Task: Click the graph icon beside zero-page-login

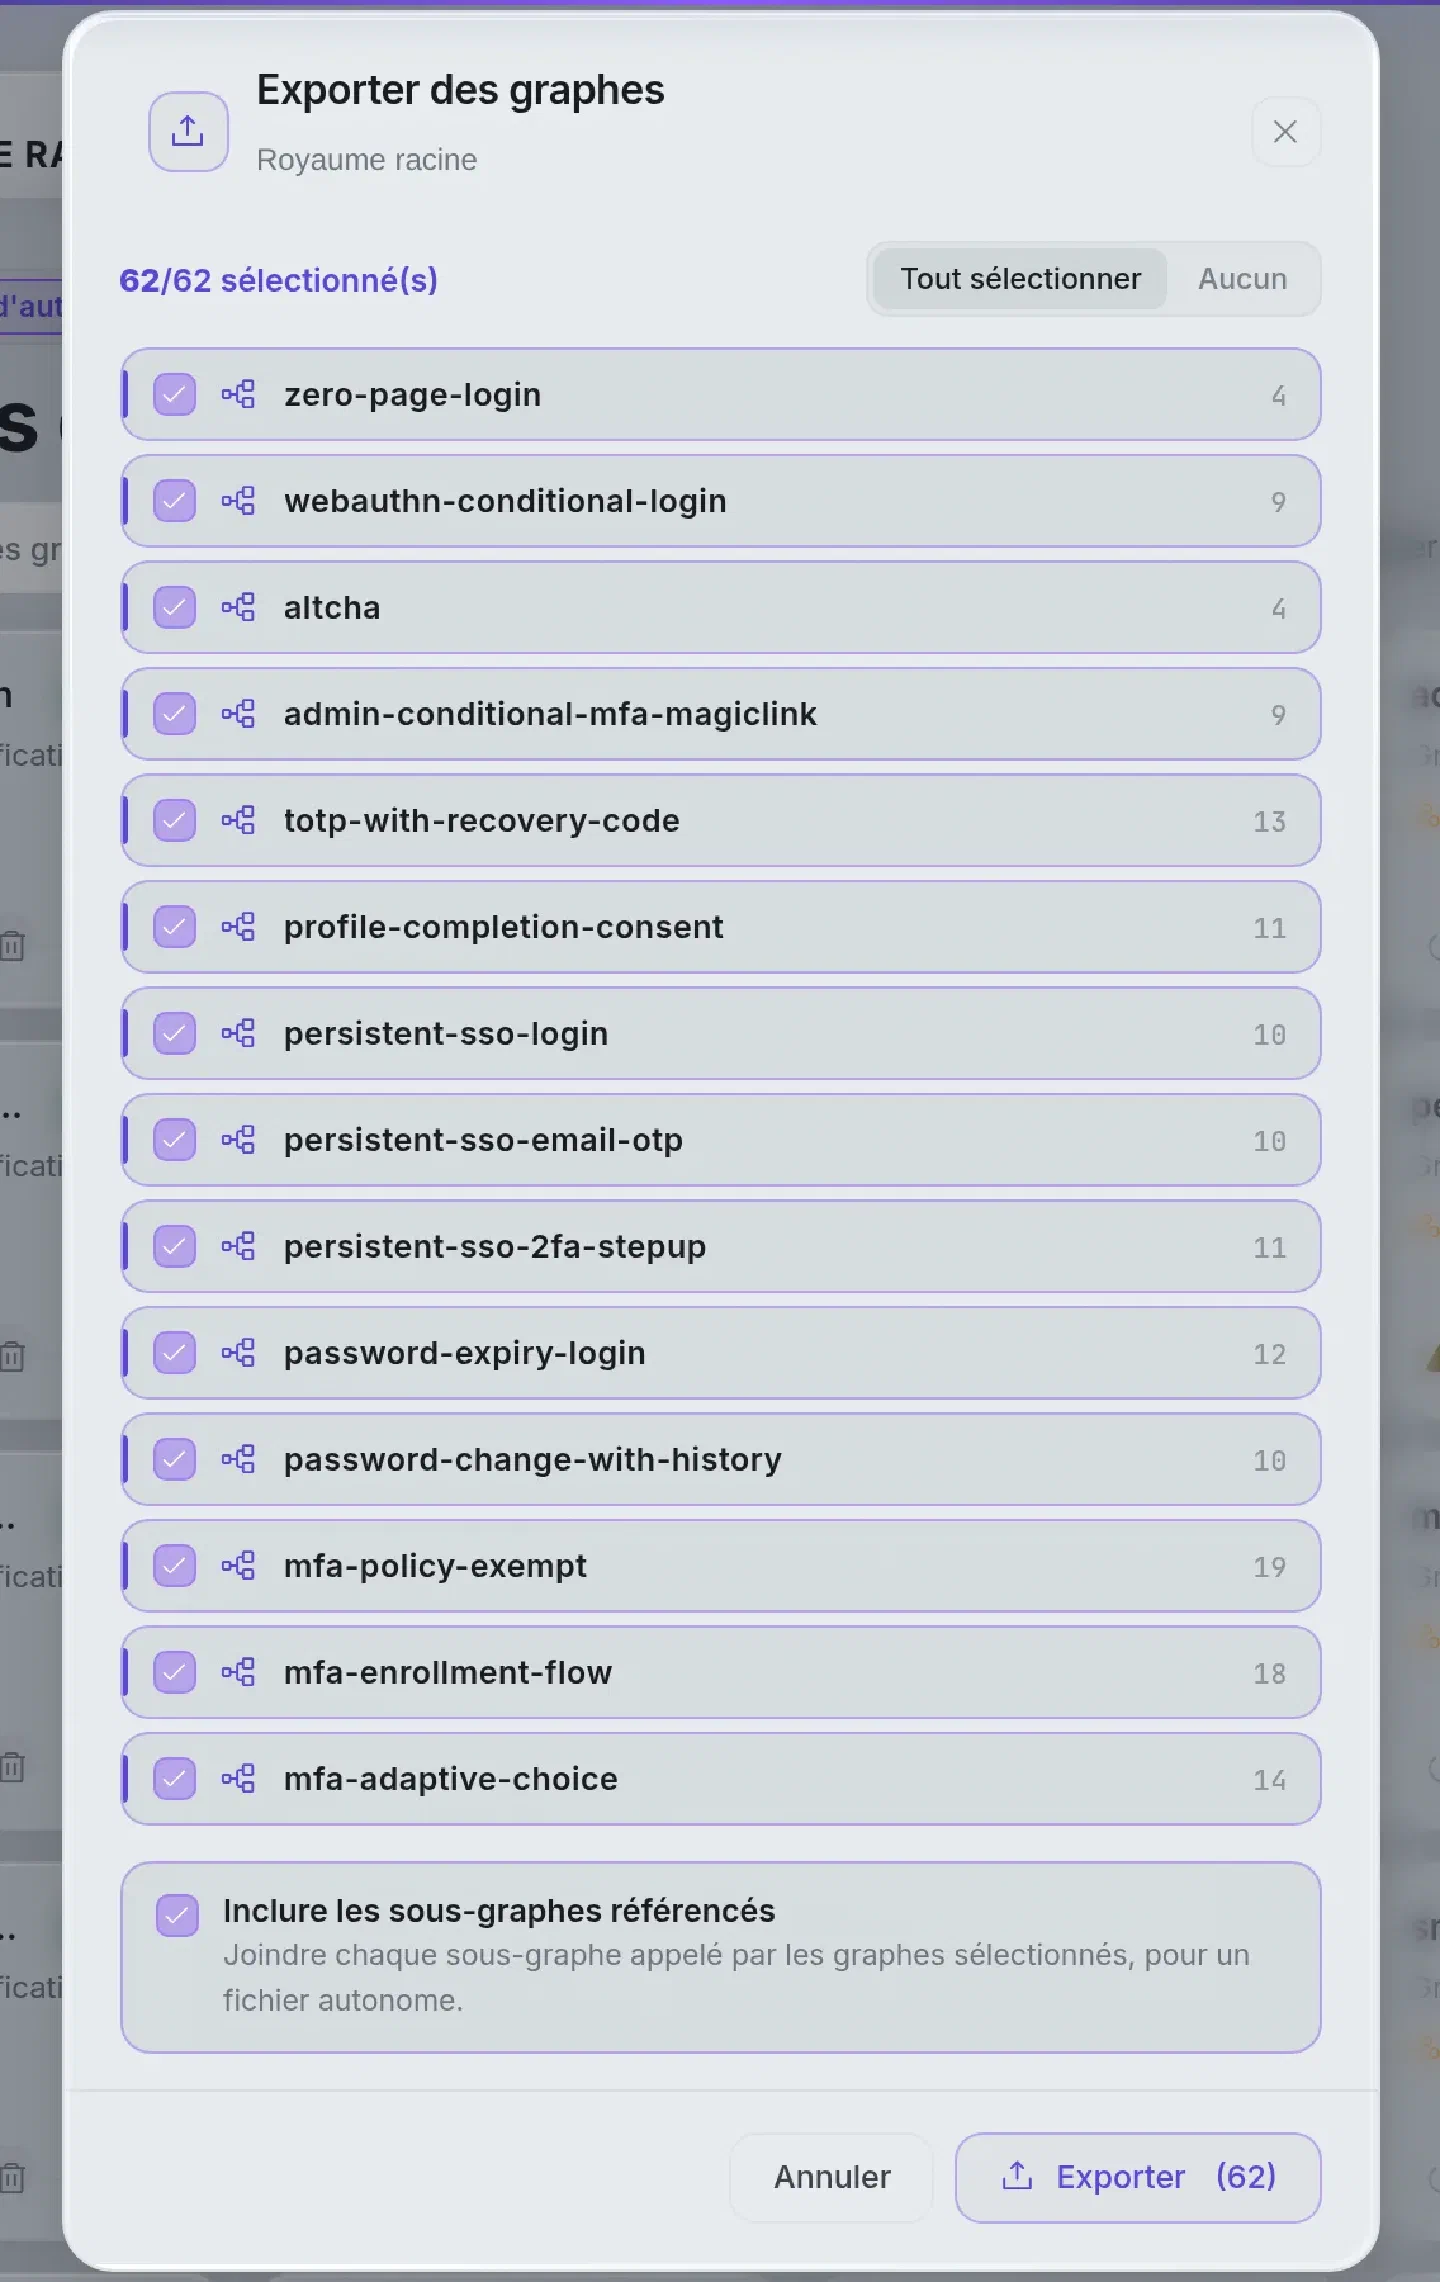Action: tap(238, 394)
